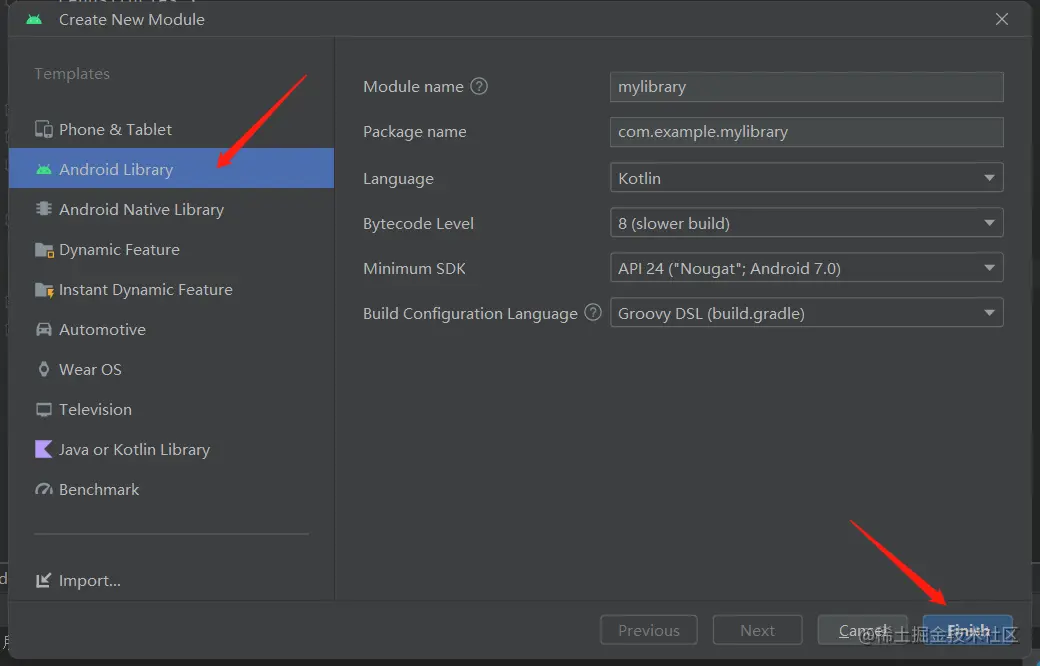Open the Import... option label
Image resolution: width=1040 pixels, height=666 pixels.
coord(90,580)
